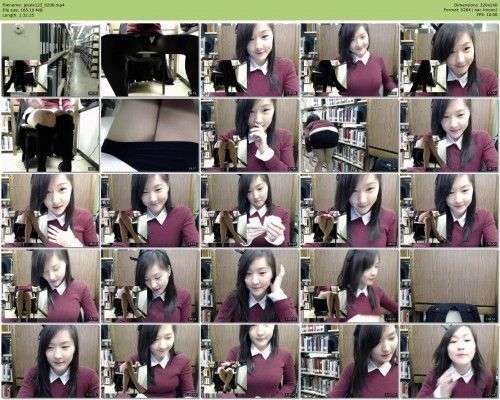Select the frame holding white paper
The image size is (500, 400).
[x=250, y=211]
